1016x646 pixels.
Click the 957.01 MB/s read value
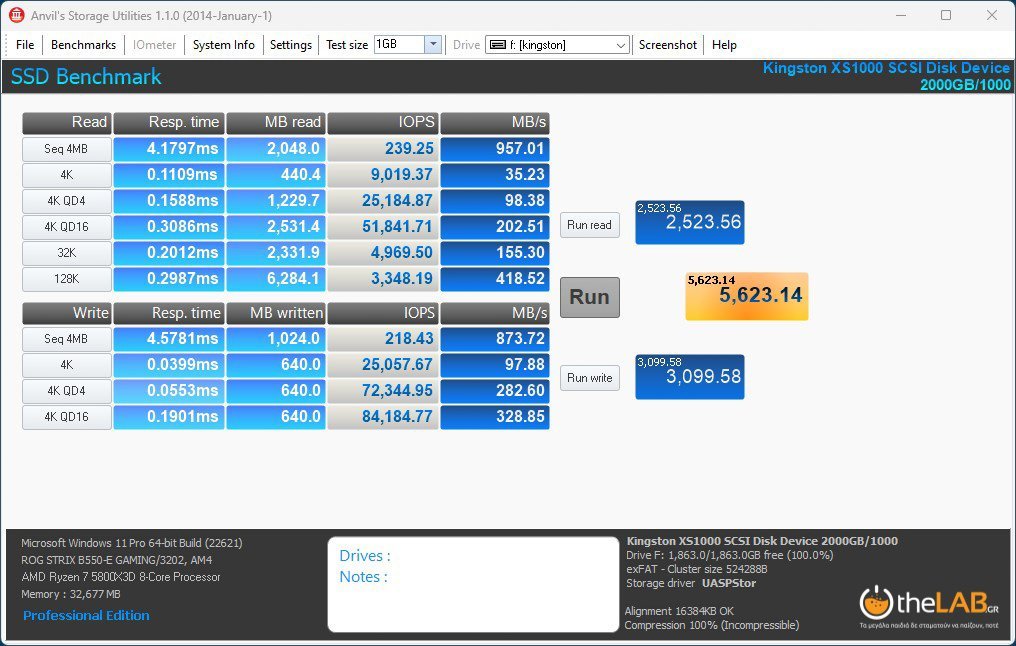495,149
